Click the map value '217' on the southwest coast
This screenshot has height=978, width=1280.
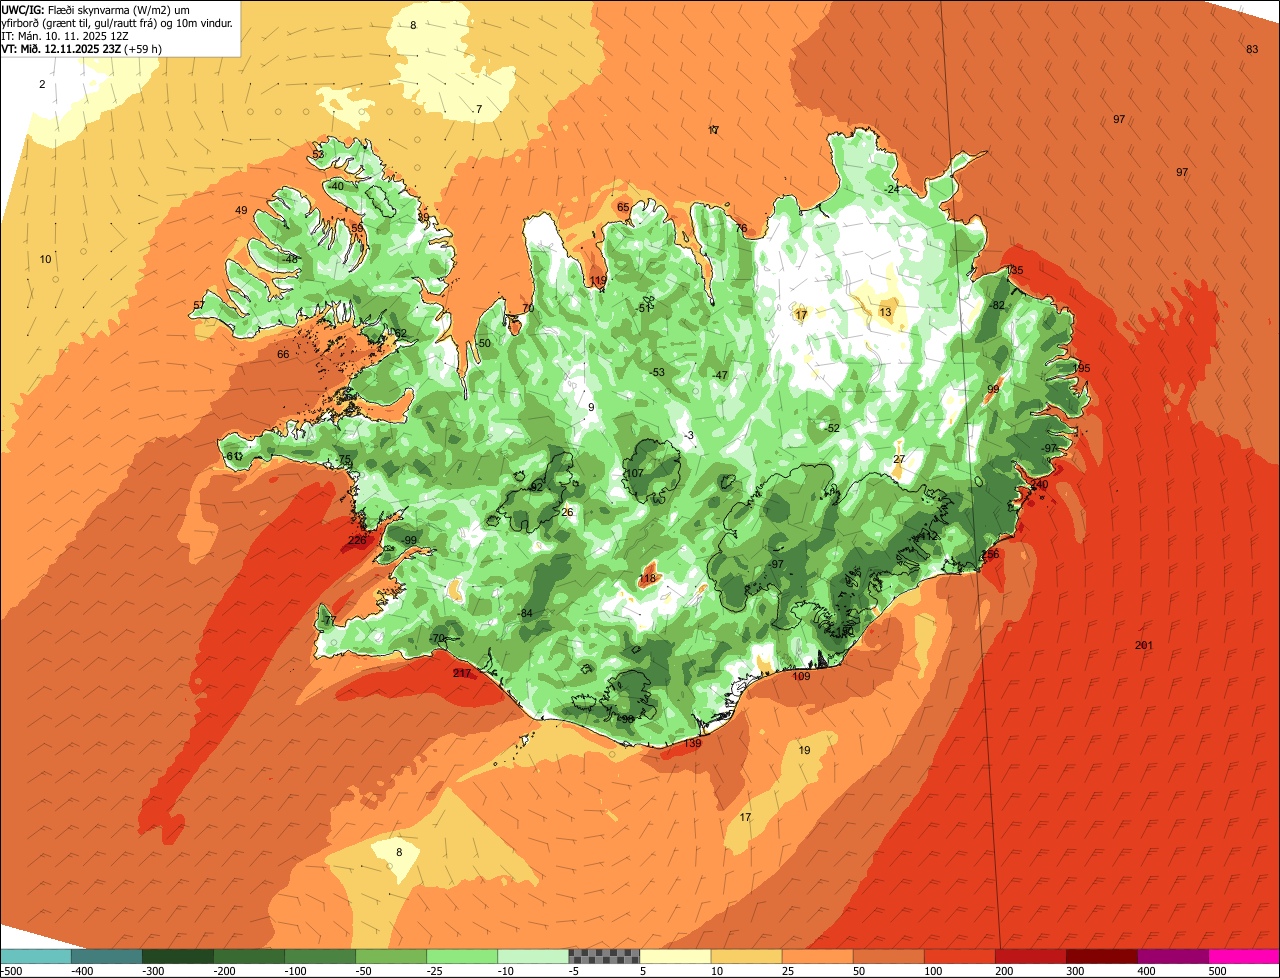462,673
